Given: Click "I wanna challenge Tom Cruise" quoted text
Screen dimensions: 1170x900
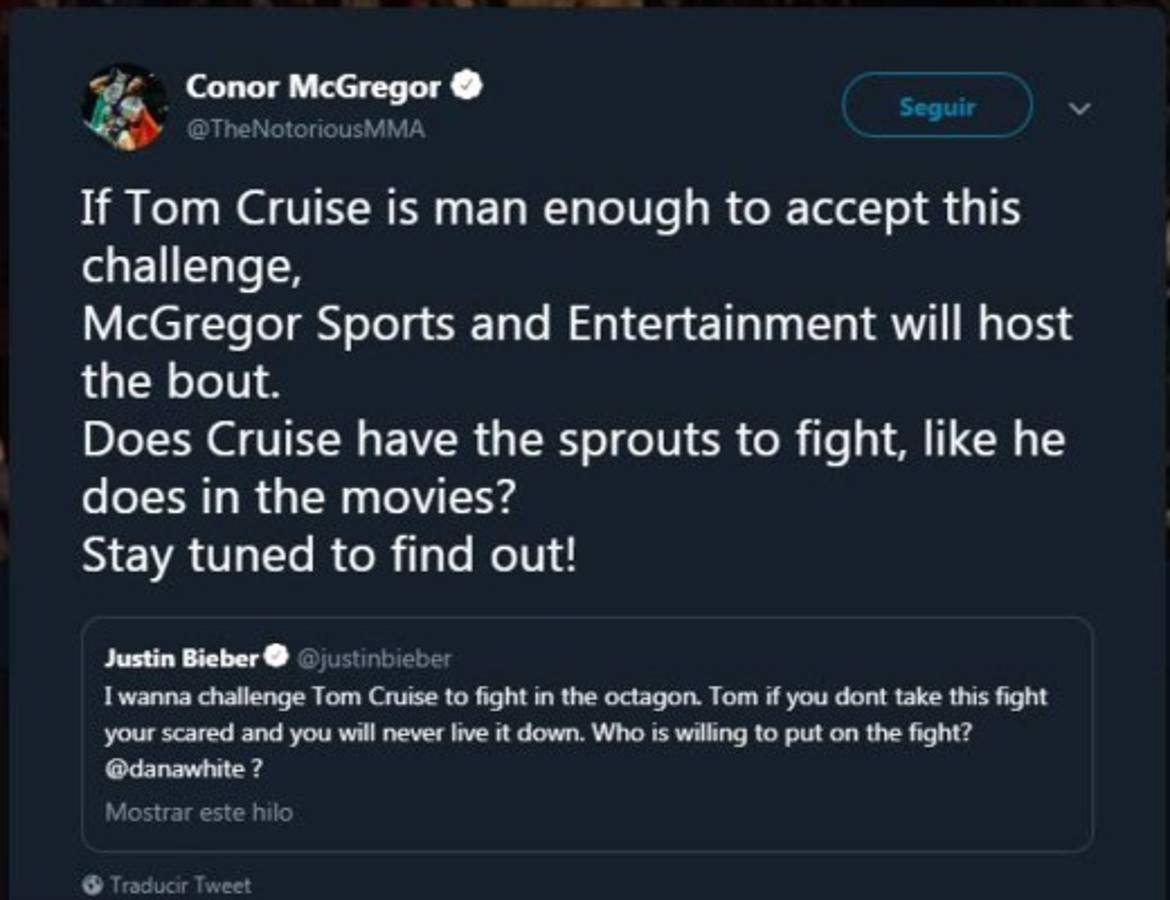Looking at the screenshot, I should [575, 696].
